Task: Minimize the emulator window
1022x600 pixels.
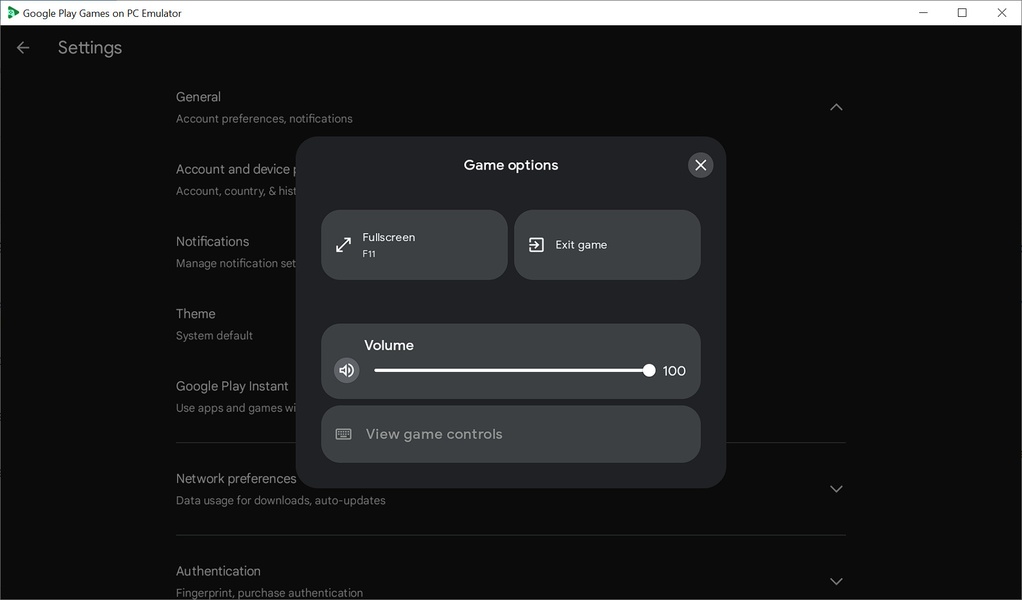Action: click(x=922, y=13)
